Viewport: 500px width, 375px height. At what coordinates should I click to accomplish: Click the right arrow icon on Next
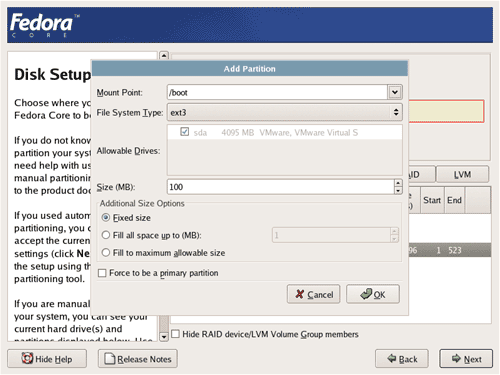[456, 358]
